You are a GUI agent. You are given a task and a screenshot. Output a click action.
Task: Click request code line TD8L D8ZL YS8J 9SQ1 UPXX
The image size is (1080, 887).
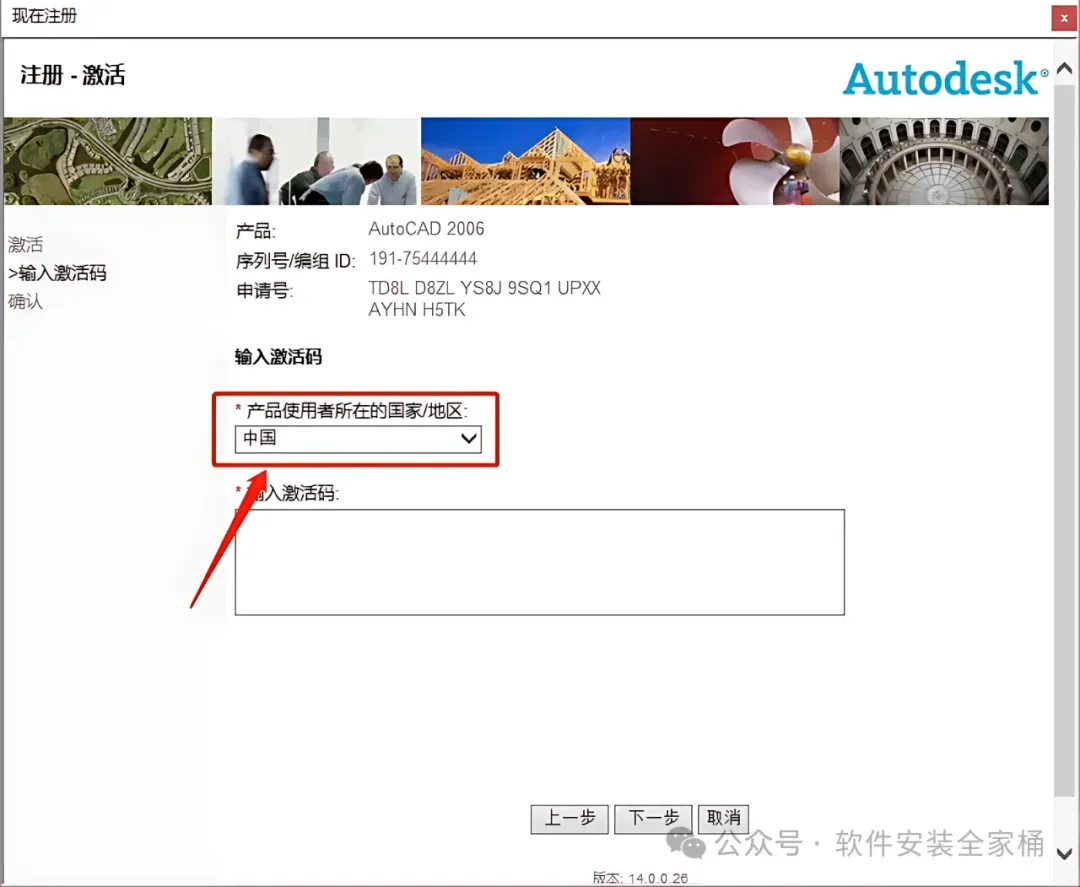[x=484, y=288]
